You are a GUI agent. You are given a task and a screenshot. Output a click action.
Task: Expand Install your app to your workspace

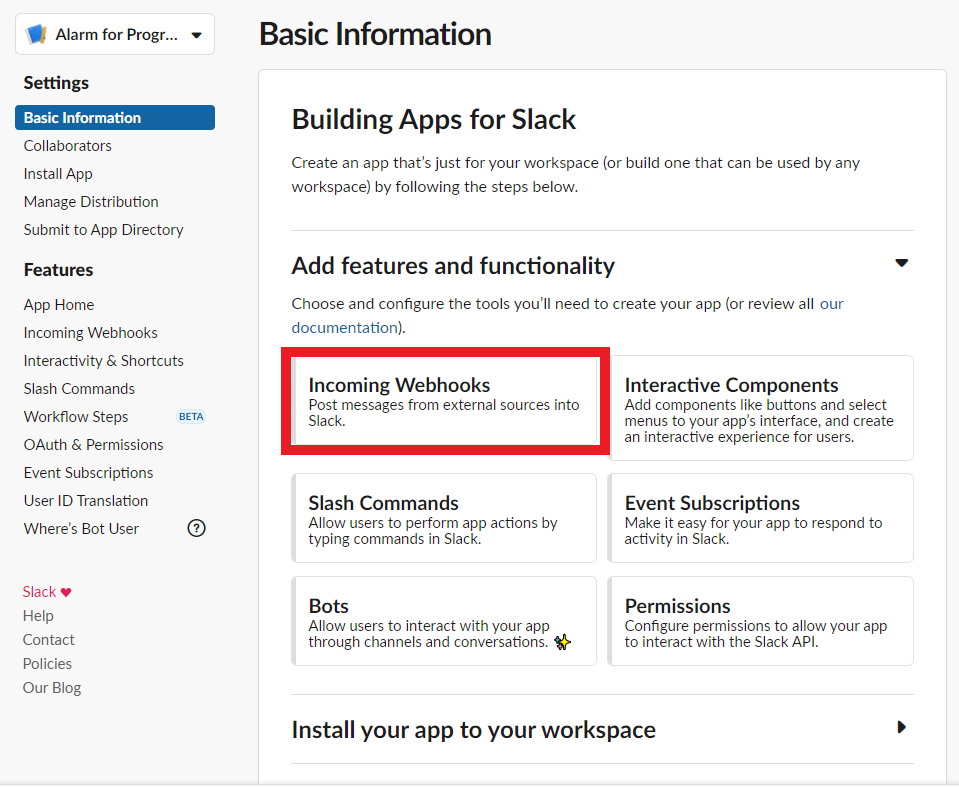[902, 727]
